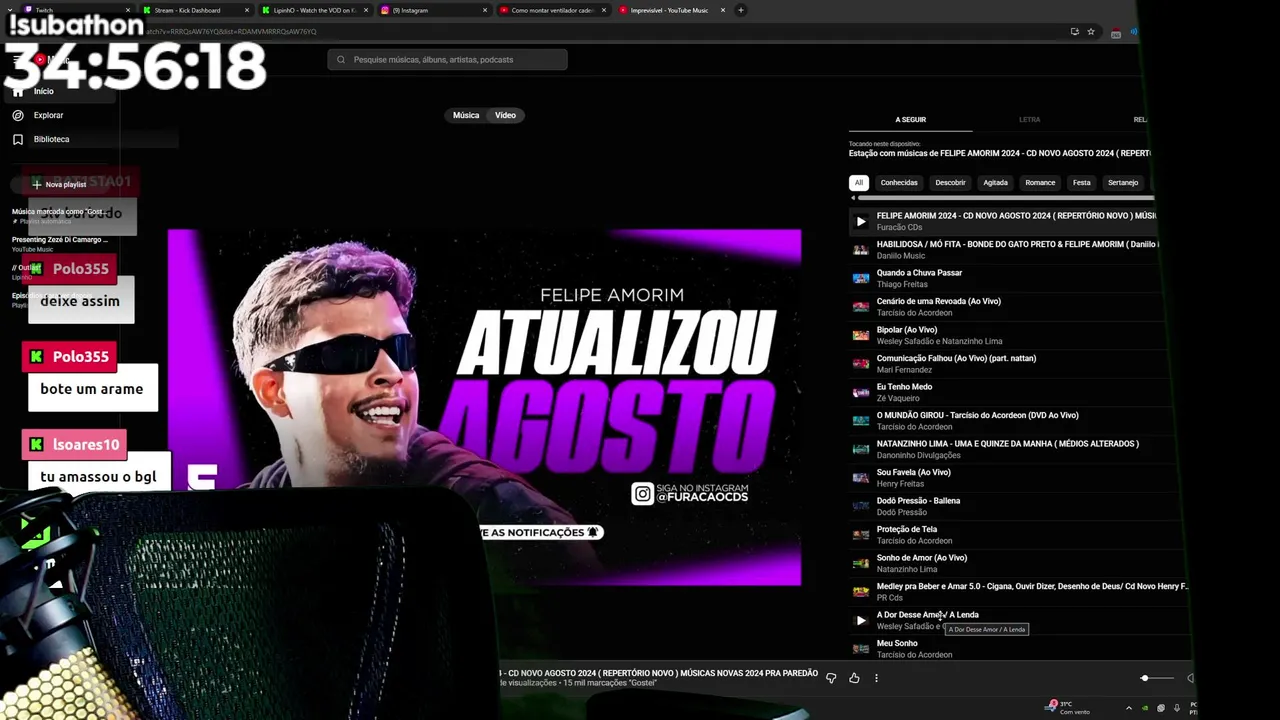The image size is (1280, 720).
Task: Select the Sertanejo filter chip
Action: pyautogui.click(x=1123, y=183)
